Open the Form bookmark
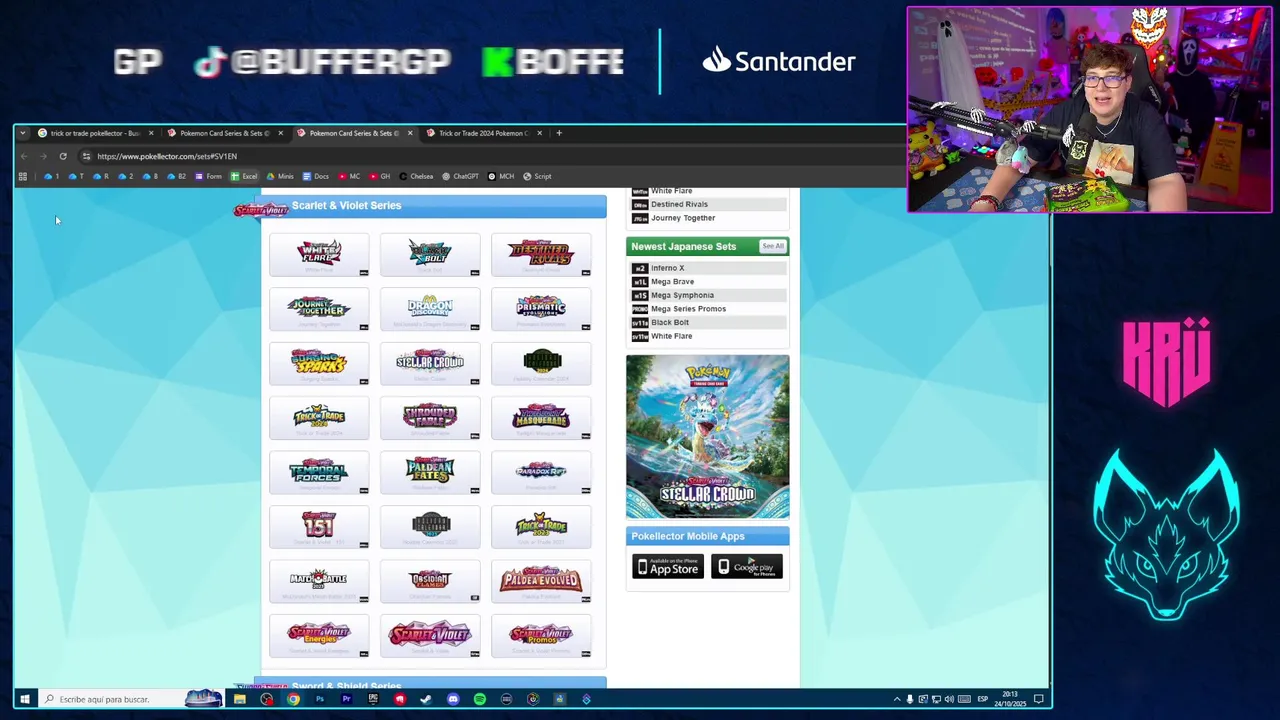 tap(208, 177)
